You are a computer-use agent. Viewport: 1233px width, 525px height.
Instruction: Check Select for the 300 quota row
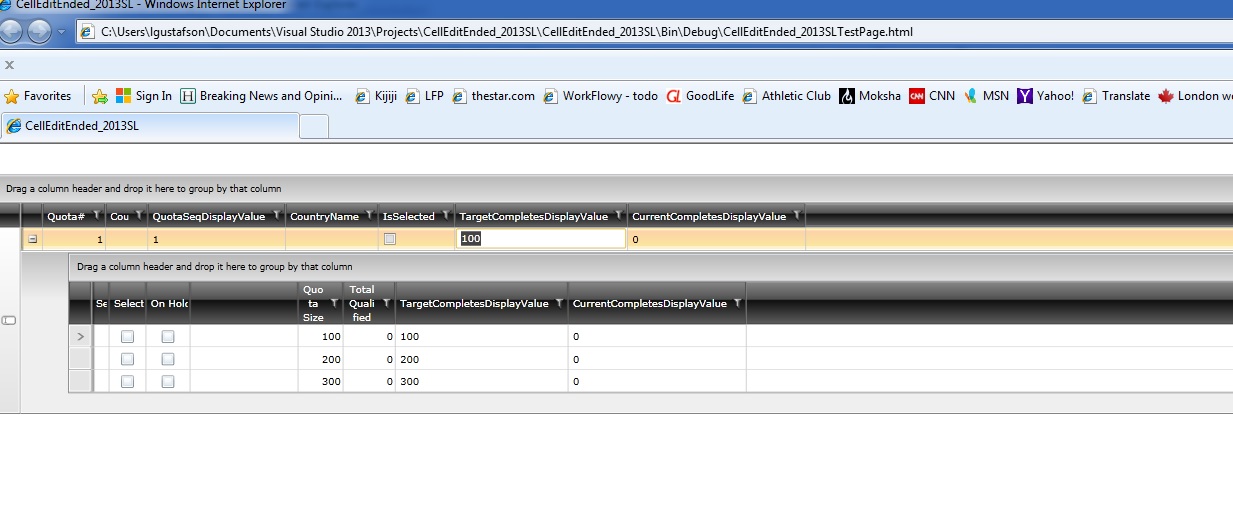click(127, 381)
